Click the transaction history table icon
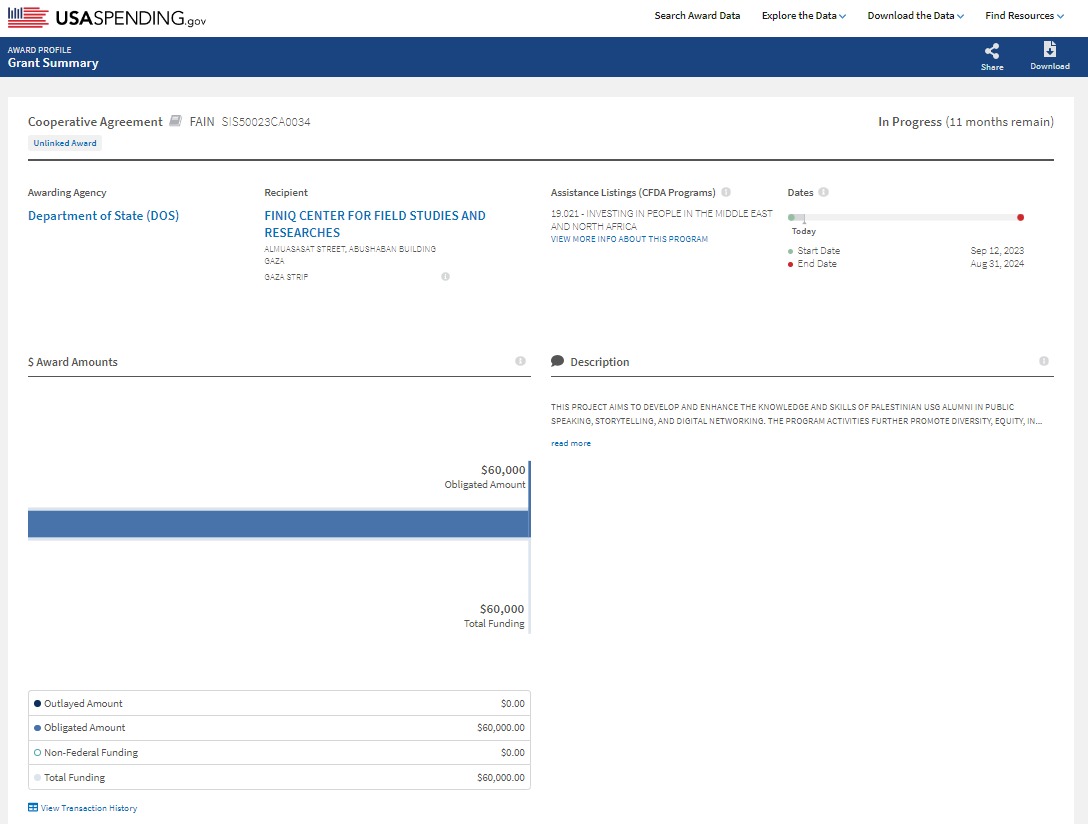This screenshot has width=1088, height=824. (x=33, y=807)
